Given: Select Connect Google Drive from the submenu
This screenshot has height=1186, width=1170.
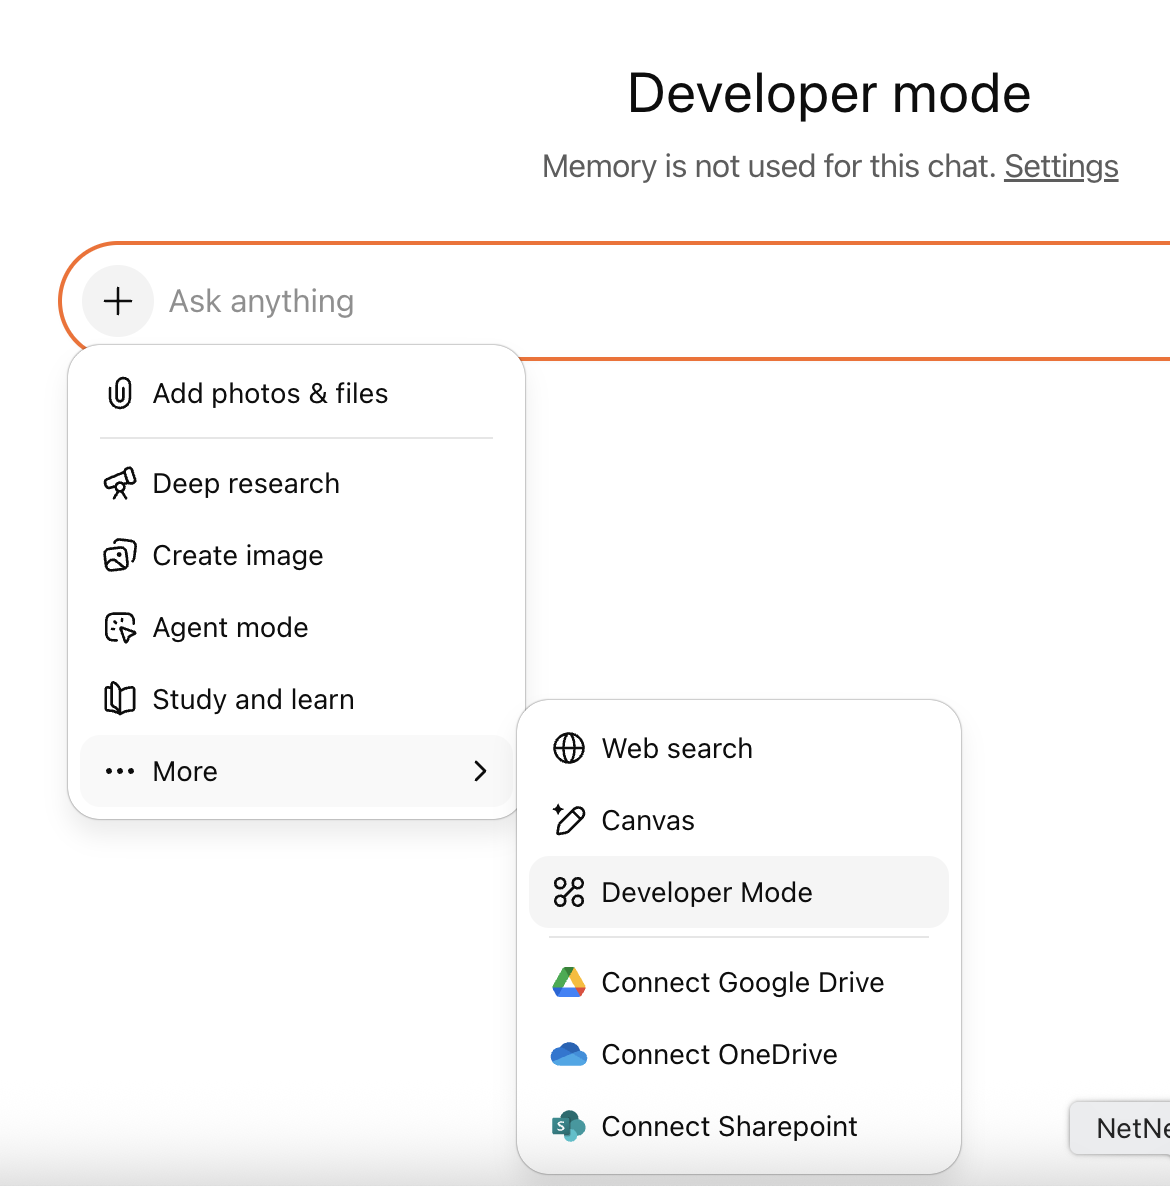Looking at the screenshot, I should coord(742,982).
